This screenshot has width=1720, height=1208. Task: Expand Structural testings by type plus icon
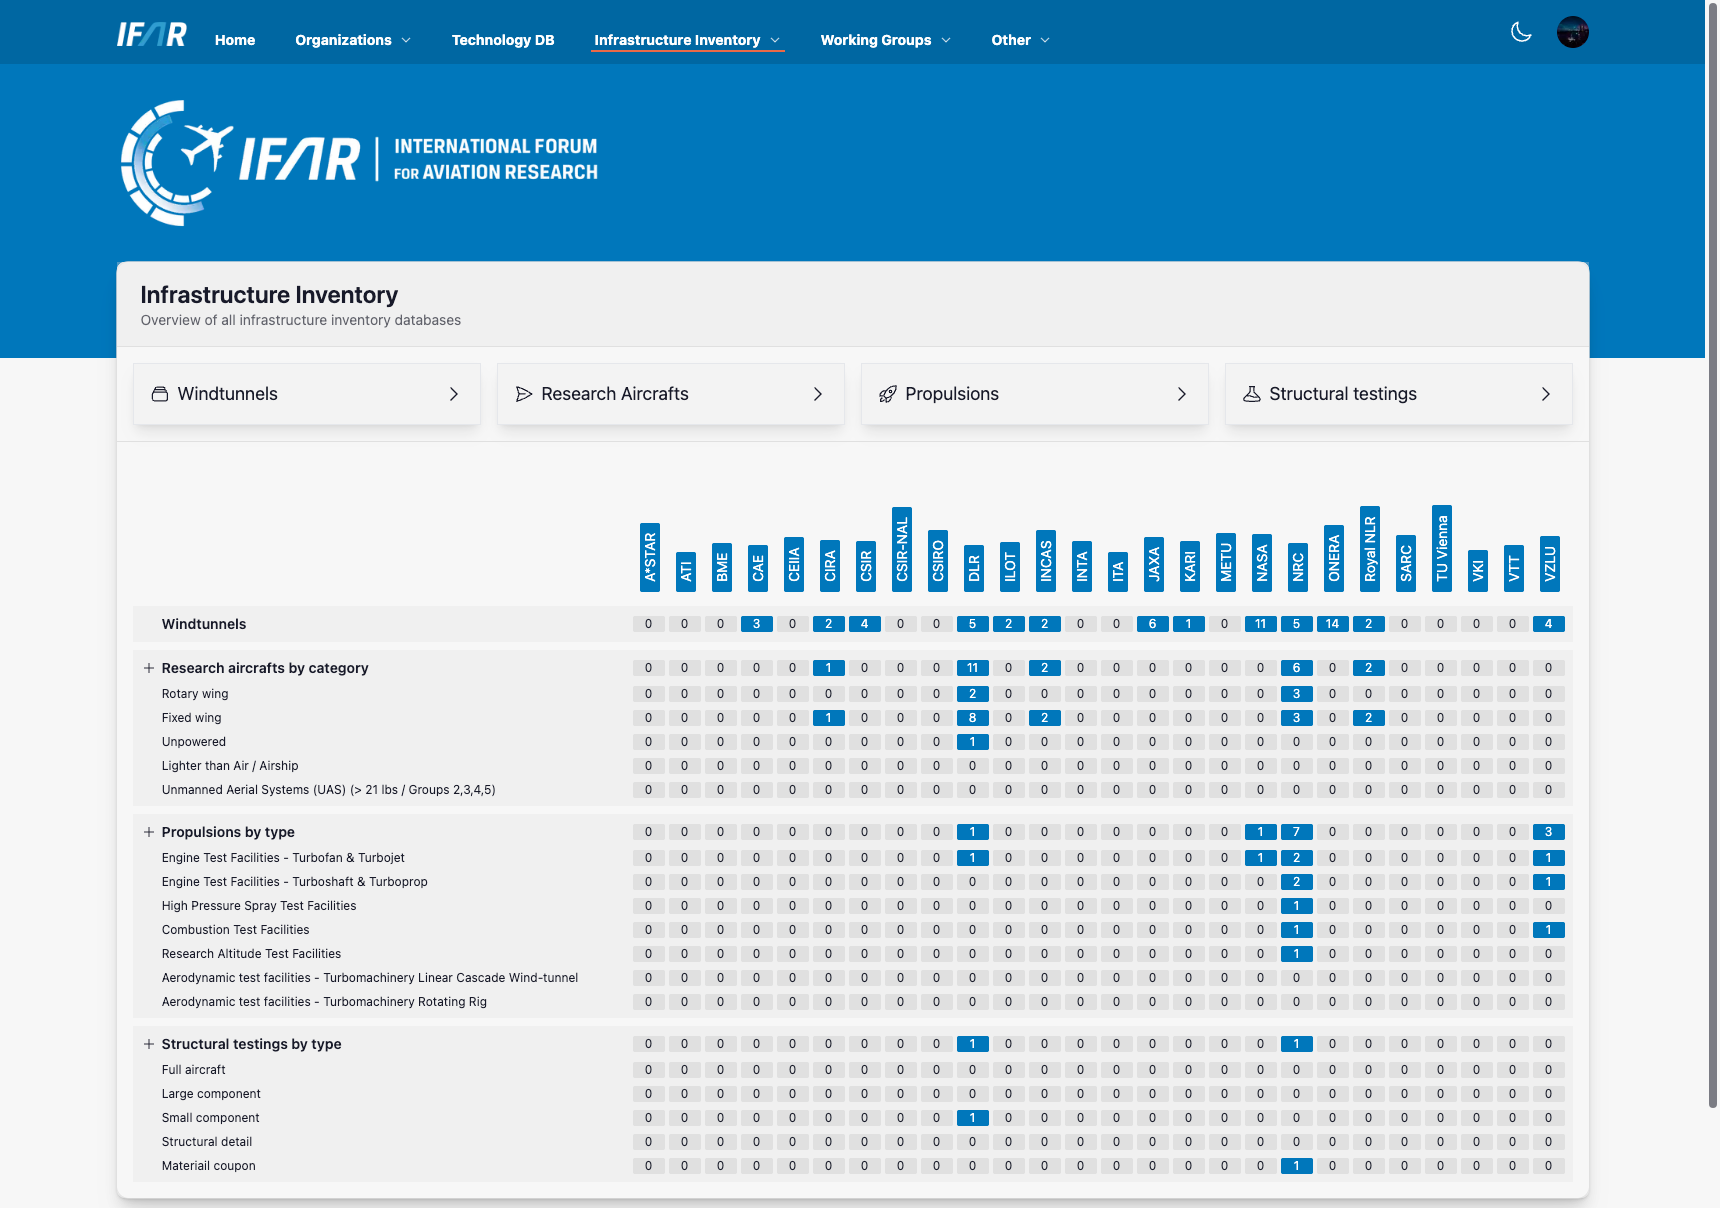click(x=149, y=1044)
